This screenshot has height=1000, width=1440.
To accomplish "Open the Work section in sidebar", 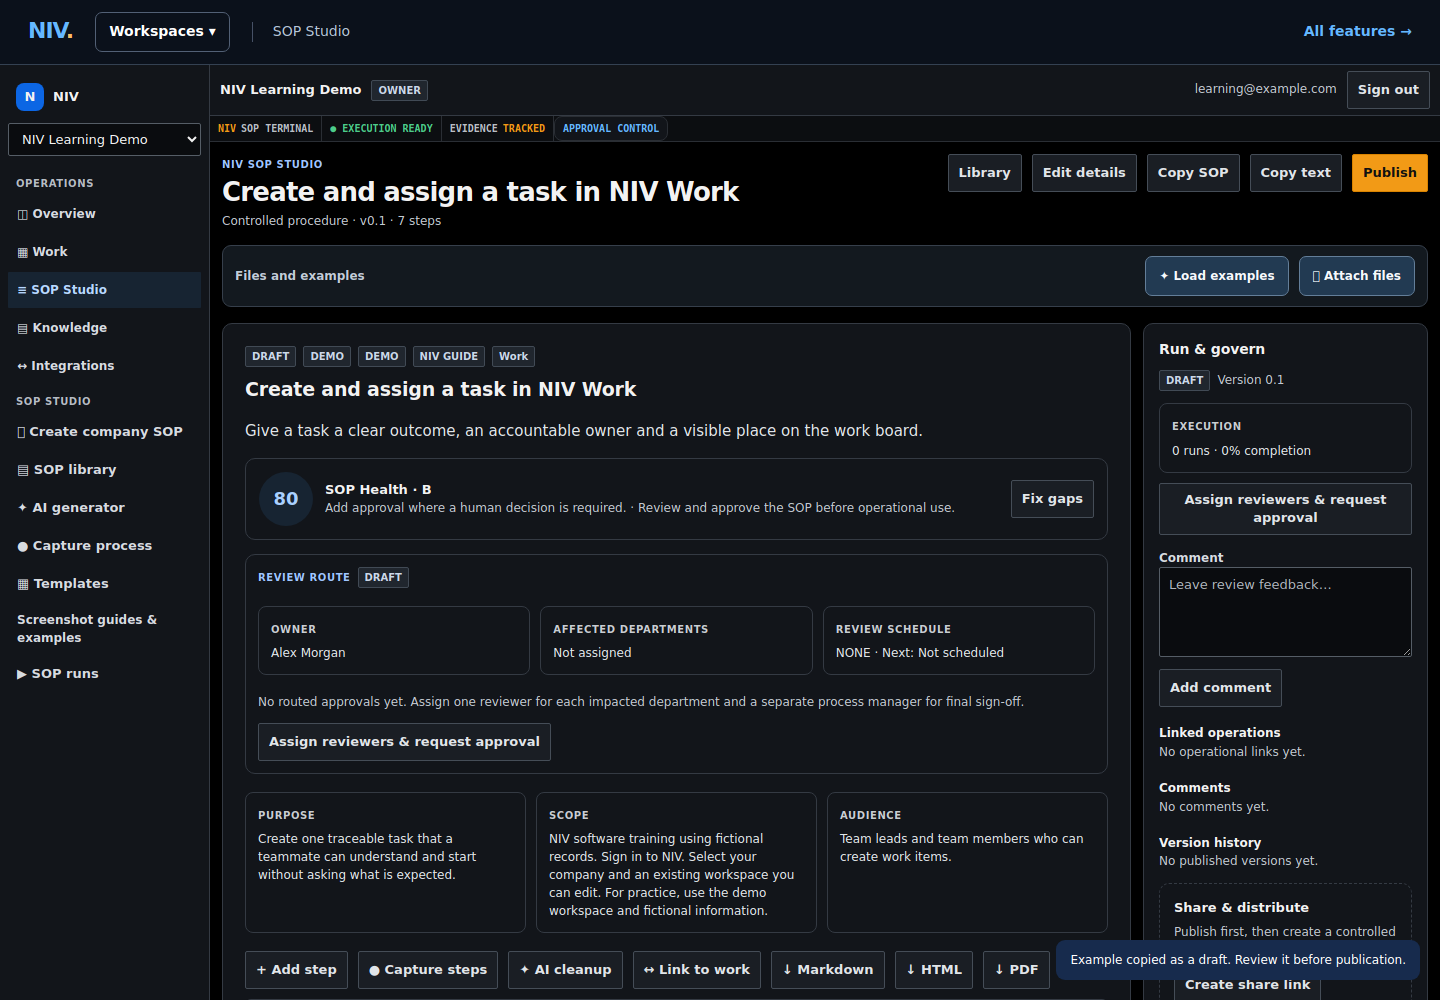I will click(x=104, y=252).
